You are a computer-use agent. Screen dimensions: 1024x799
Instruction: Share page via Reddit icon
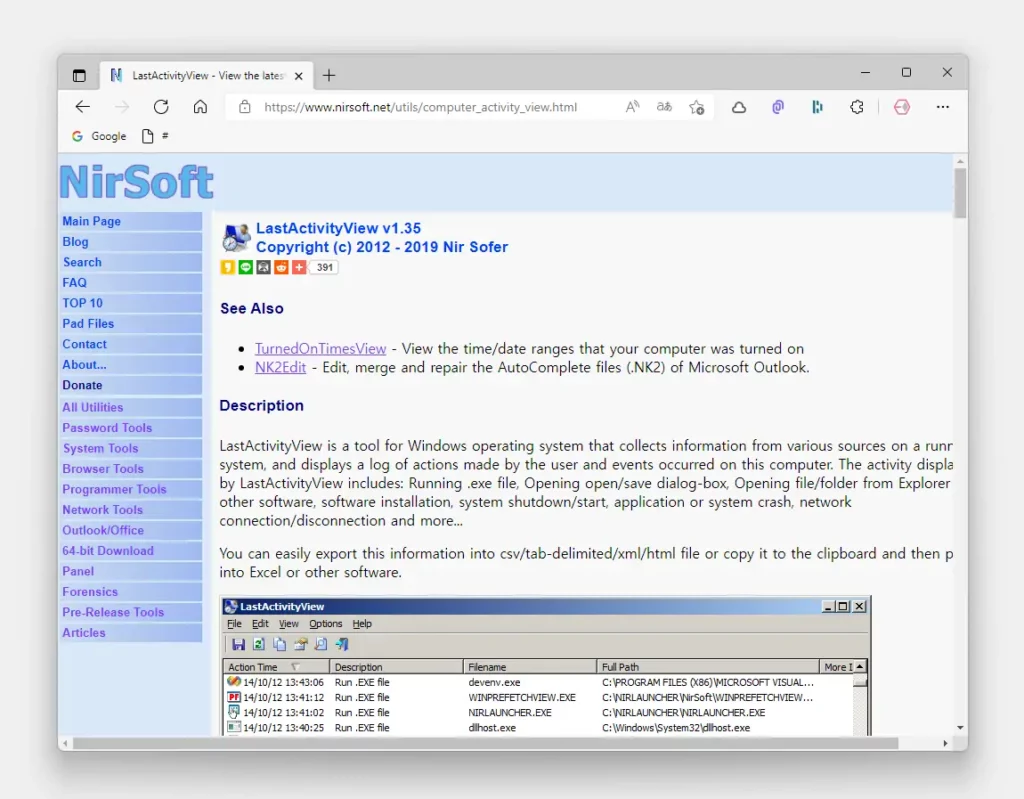click(281, 267)
